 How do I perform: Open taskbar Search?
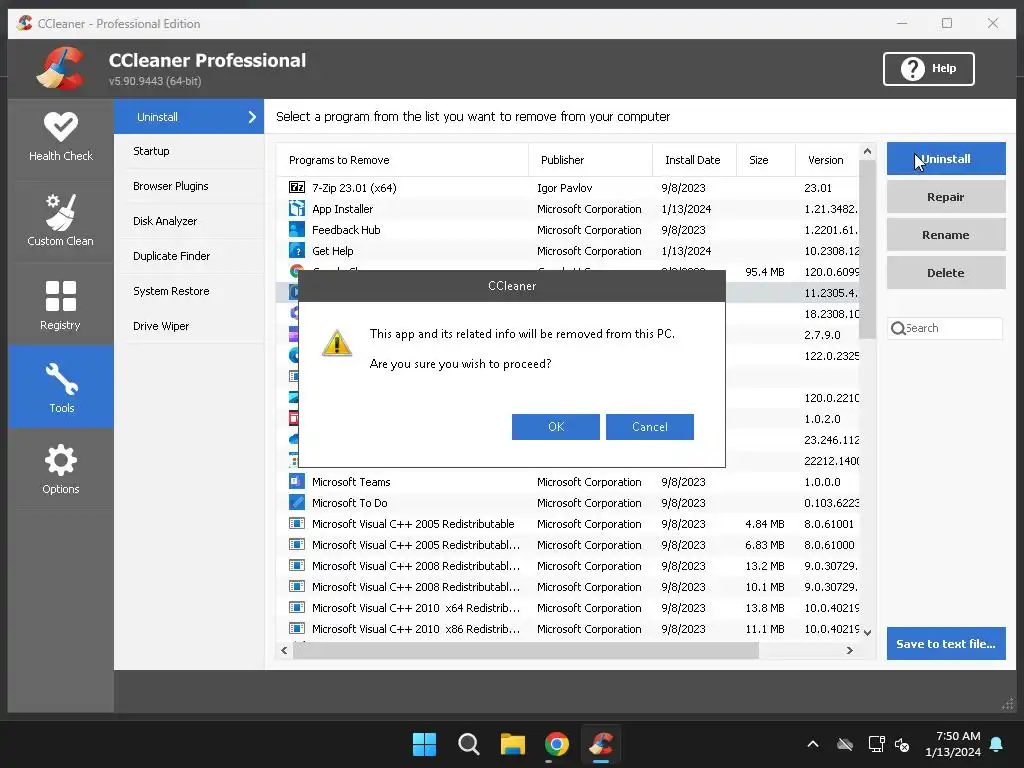(468, 744)
